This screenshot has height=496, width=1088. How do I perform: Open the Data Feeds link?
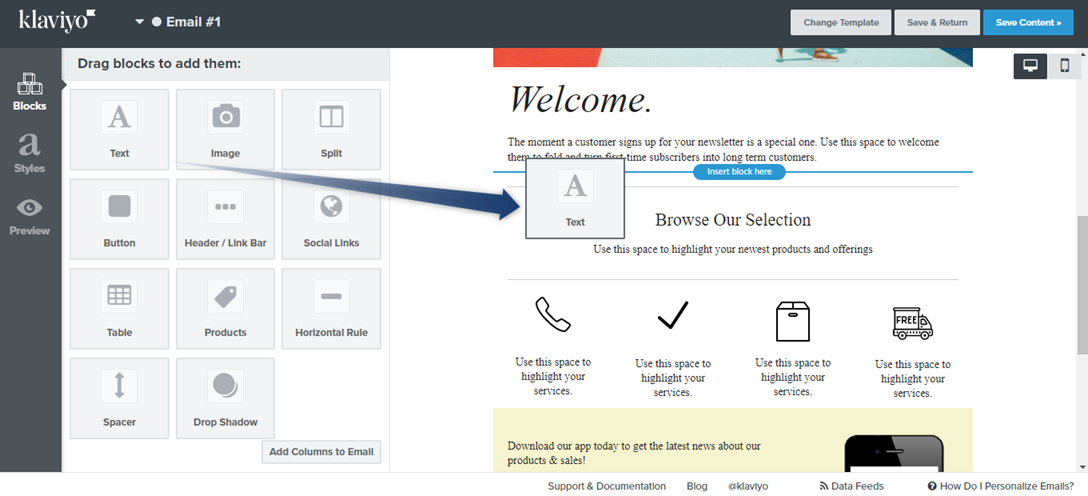point(851,486)
